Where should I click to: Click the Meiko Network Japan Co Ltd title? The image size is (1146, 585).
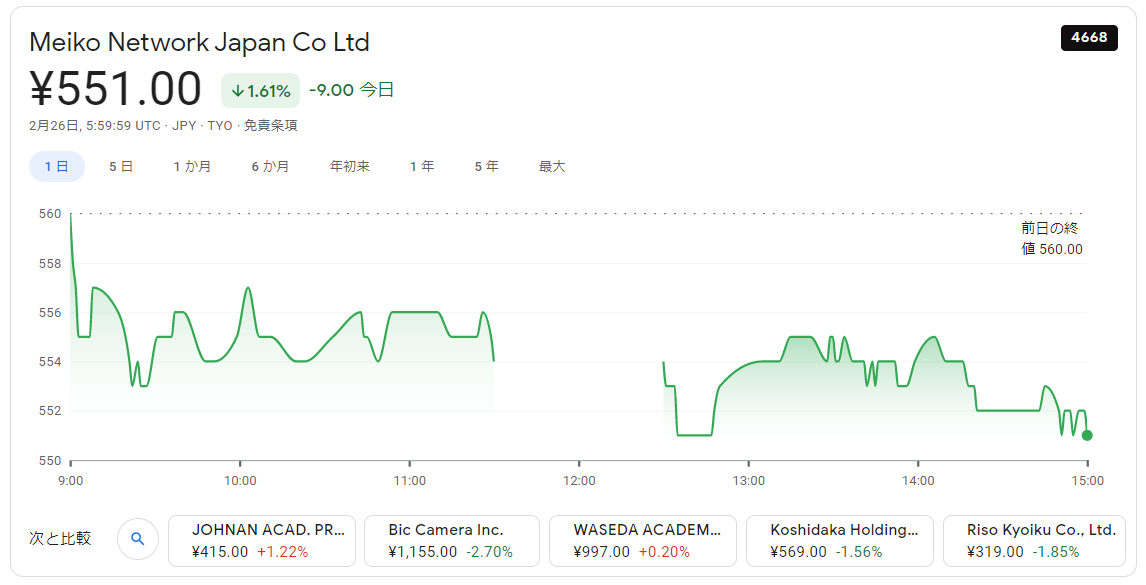(199, 42)
